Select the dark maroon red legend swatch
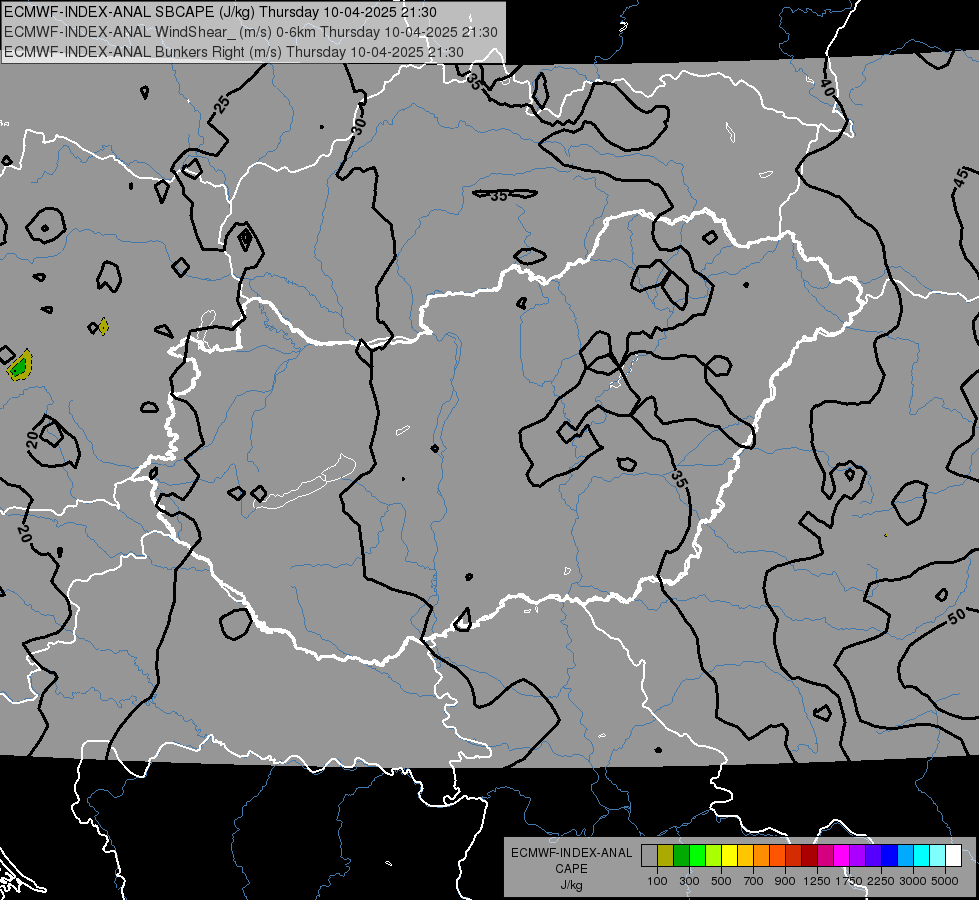The width and height of the screenshot is (979, 900). pos(810,856)
